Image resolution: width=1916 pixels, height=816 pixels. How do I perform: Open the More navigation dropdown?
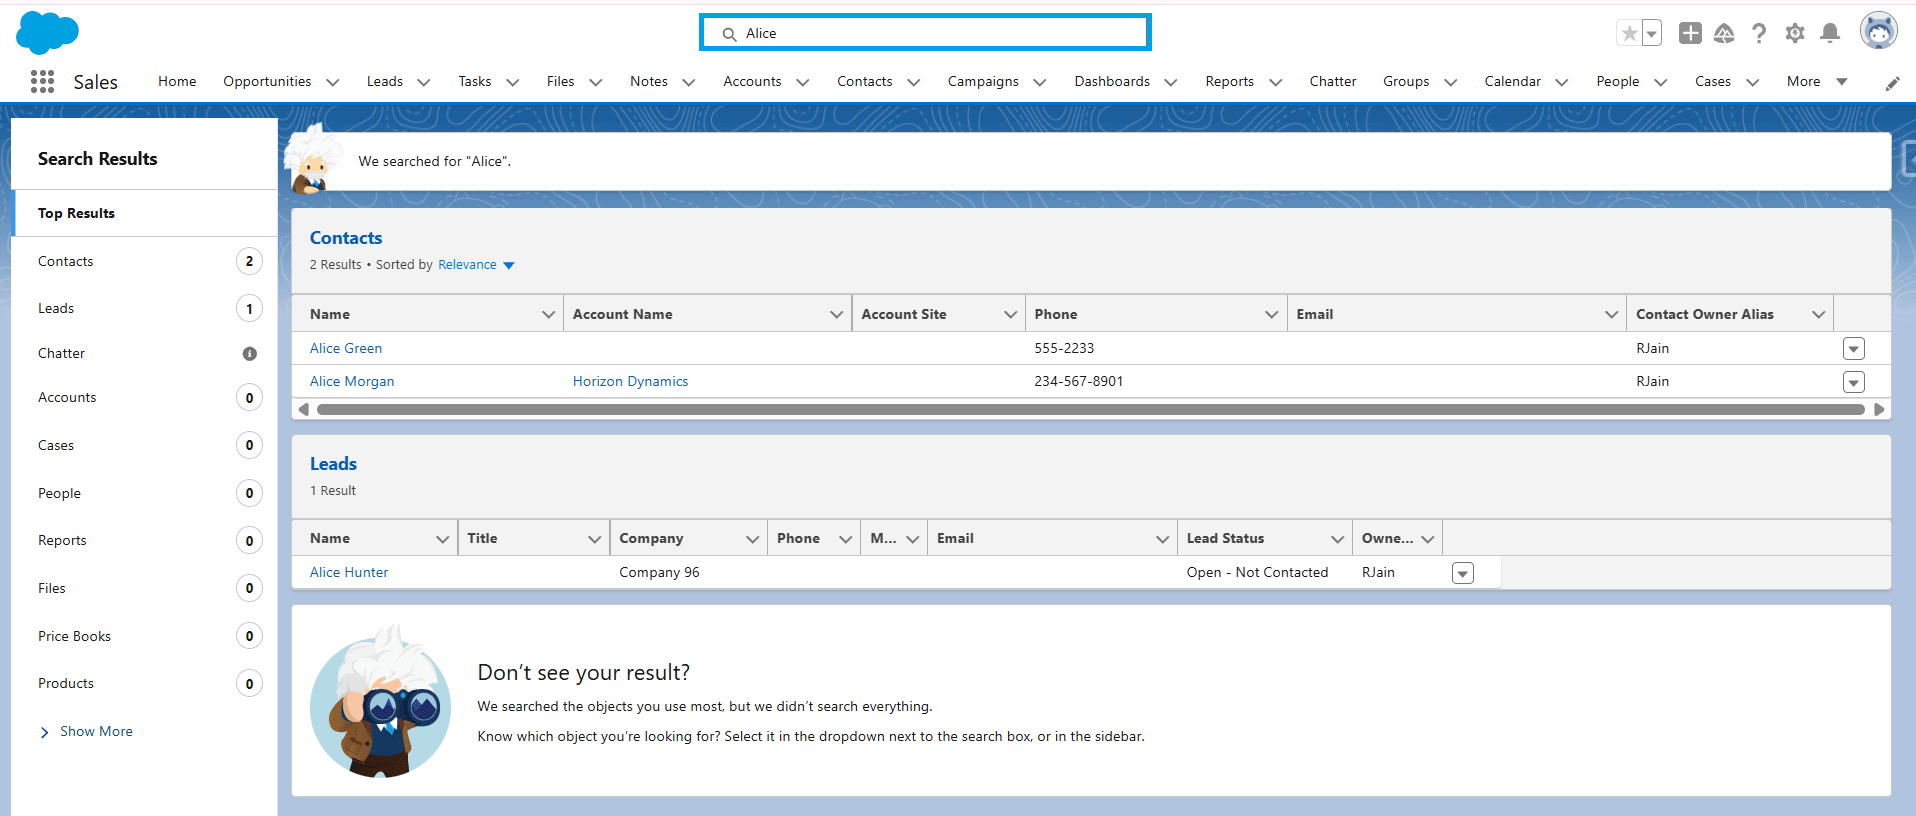[x=1817, y=82]
